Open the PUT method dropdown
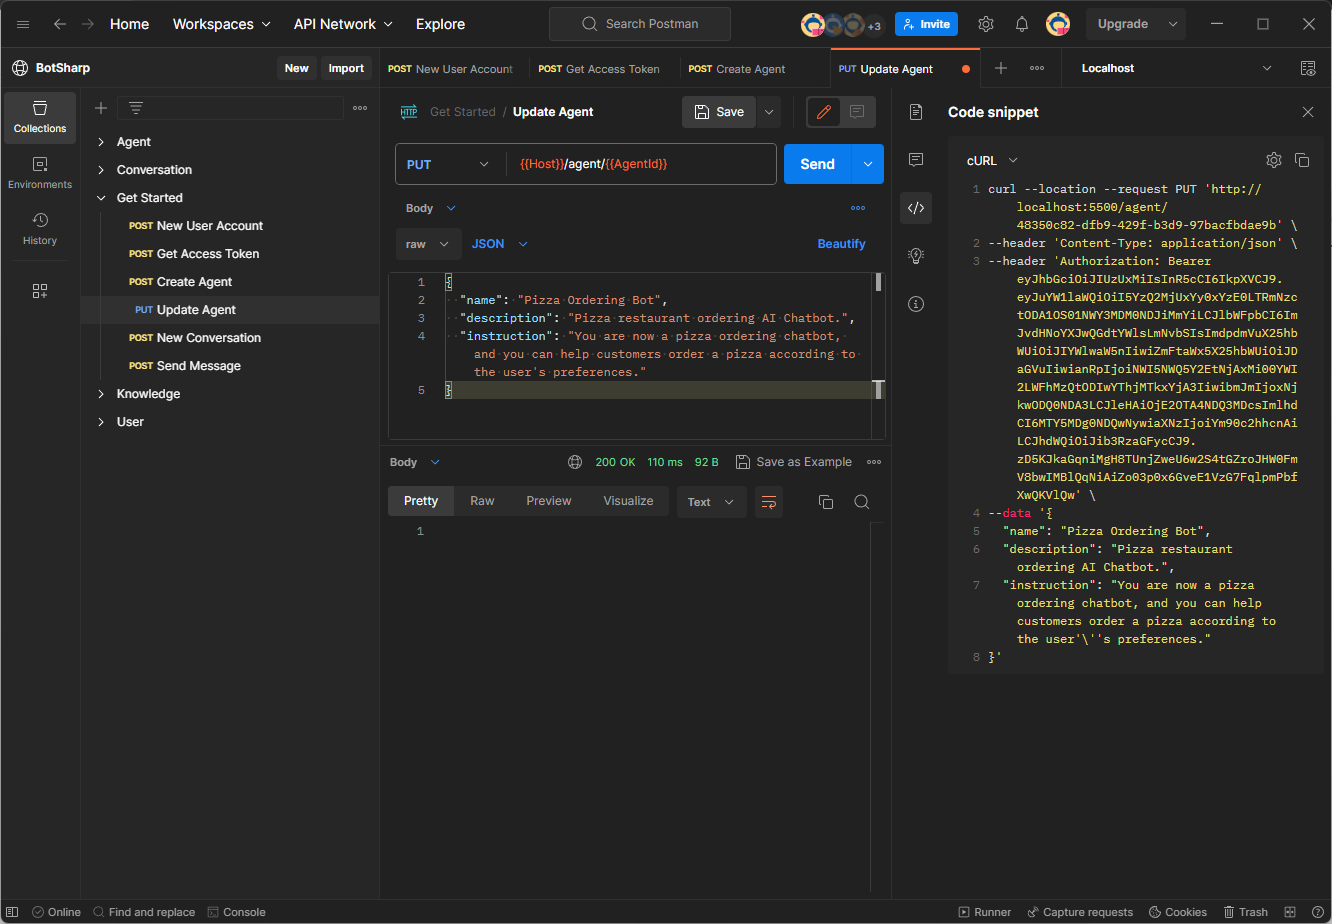Screen dimensions: 1332x924 (x=449, y=164)
